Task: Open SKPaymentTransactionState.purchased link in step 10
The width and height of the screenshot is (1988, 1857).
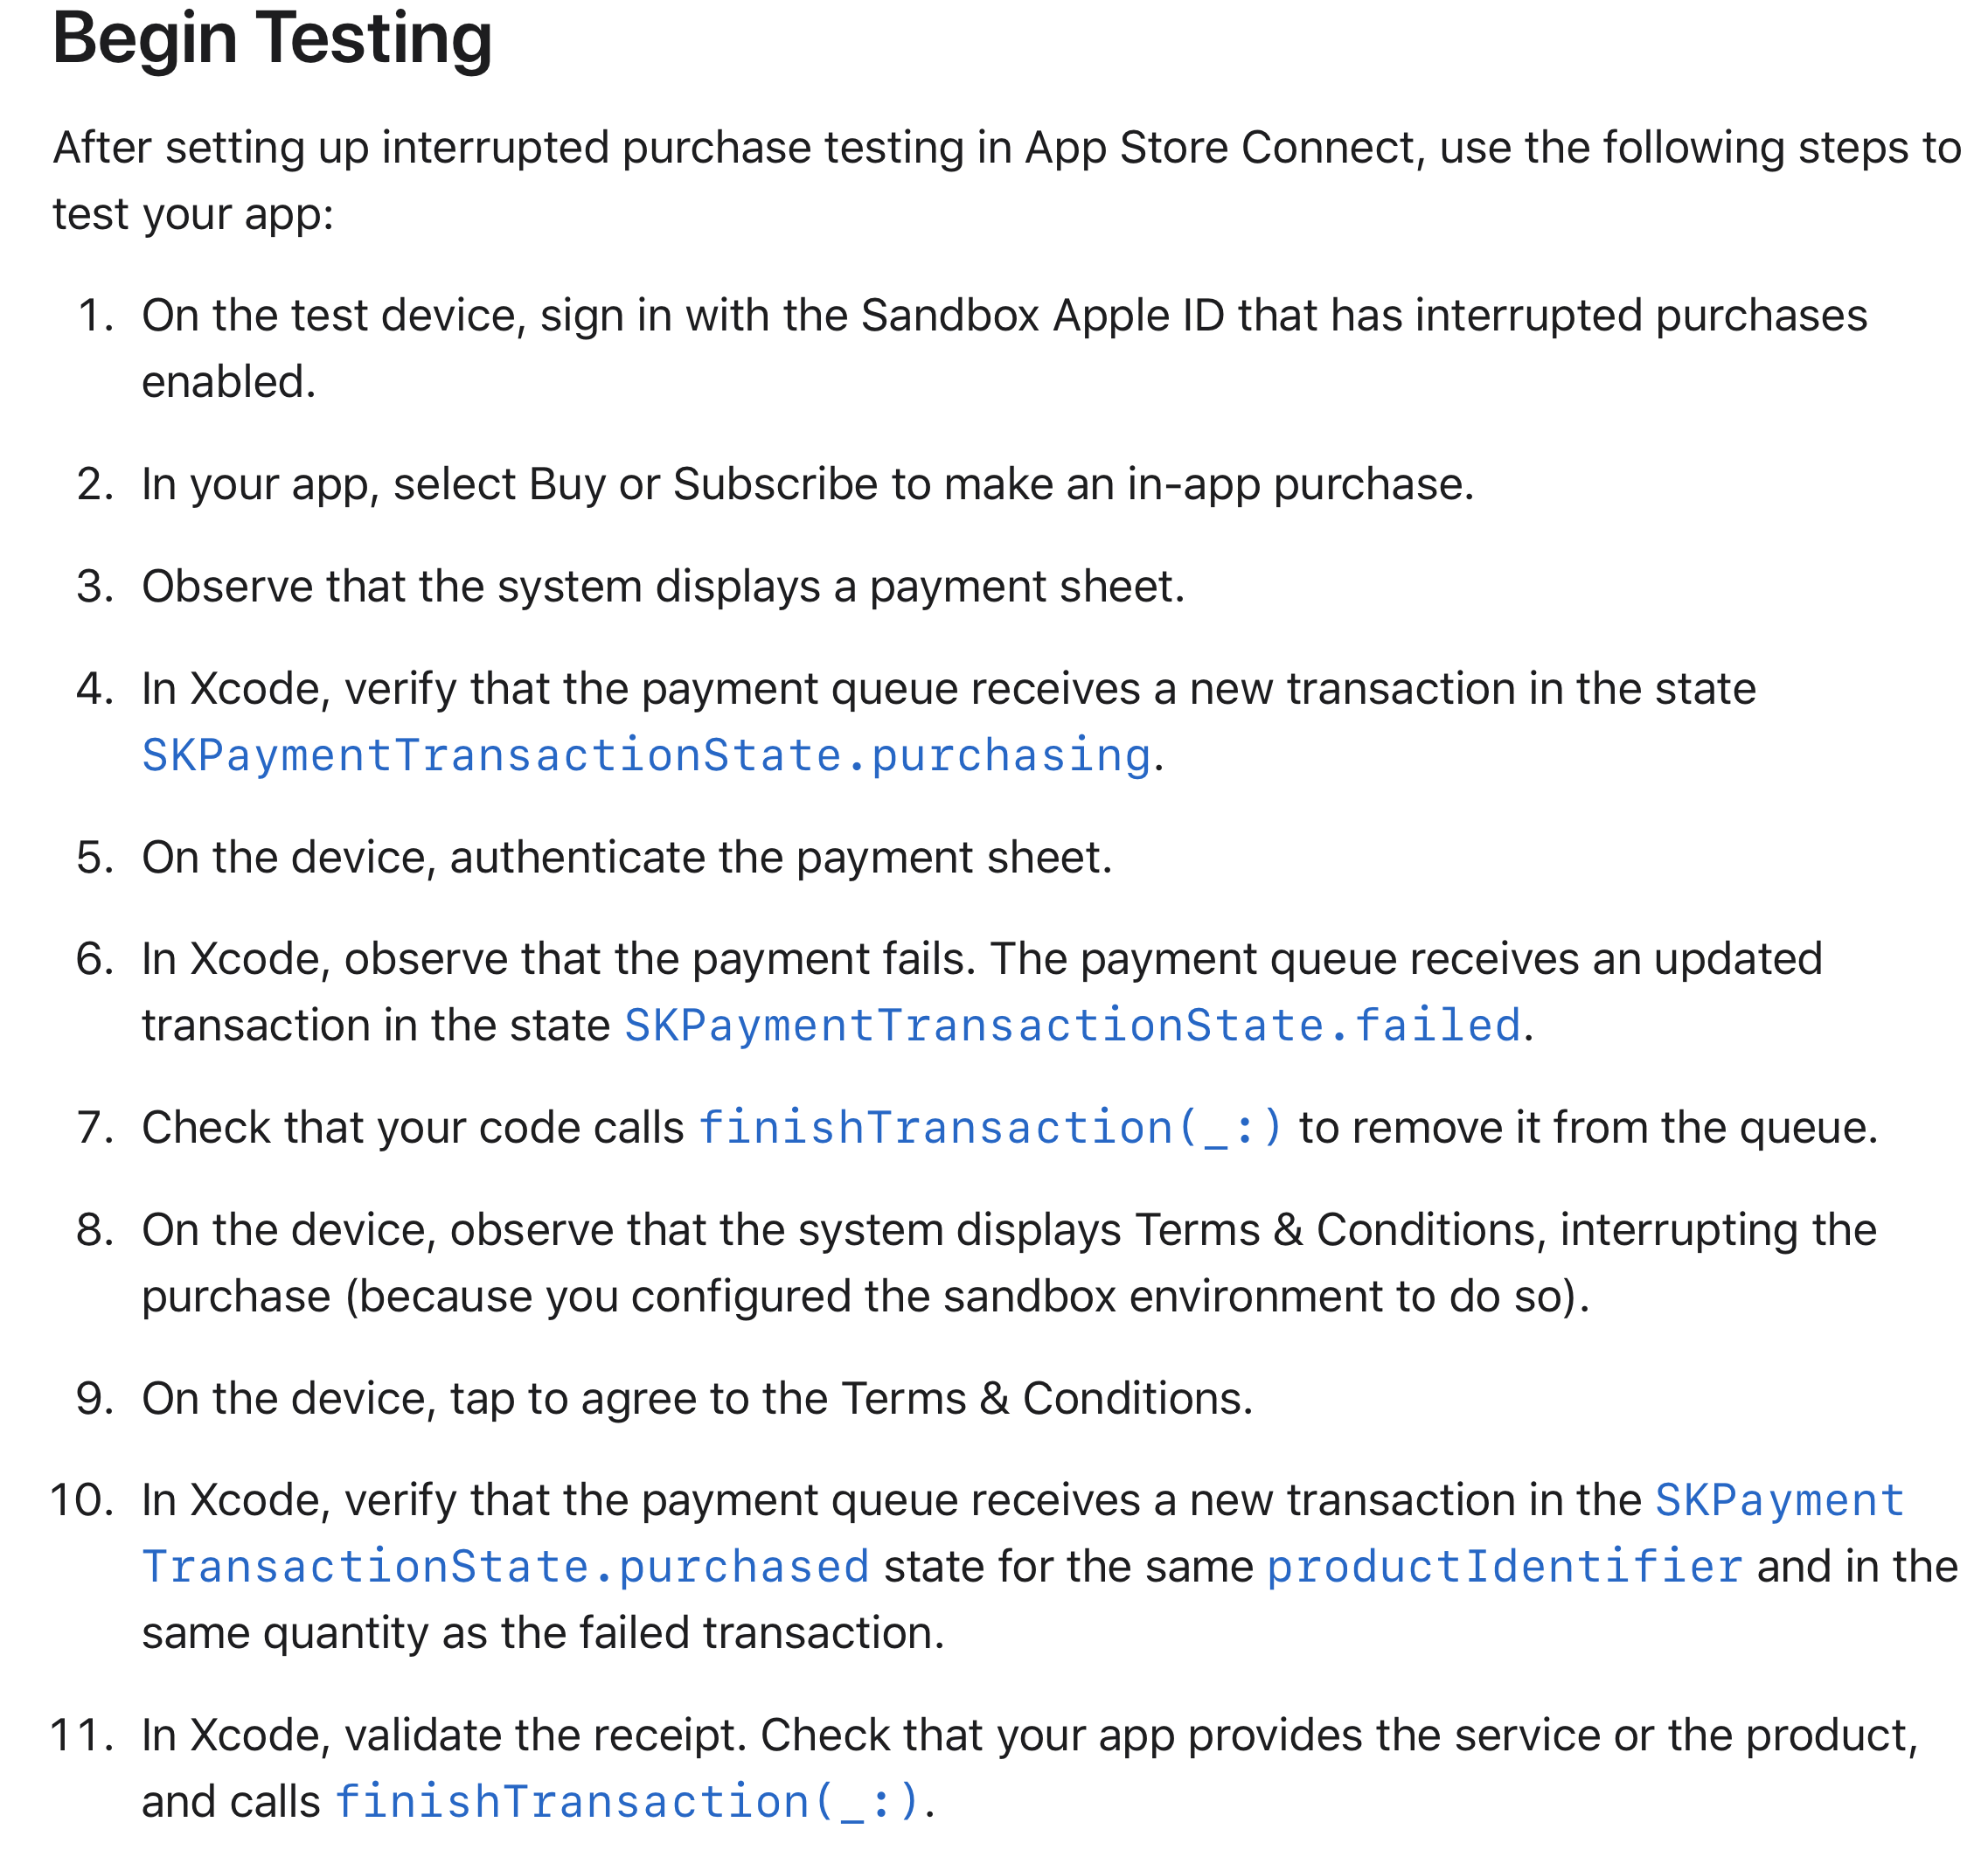Action: [1022, 1533]
